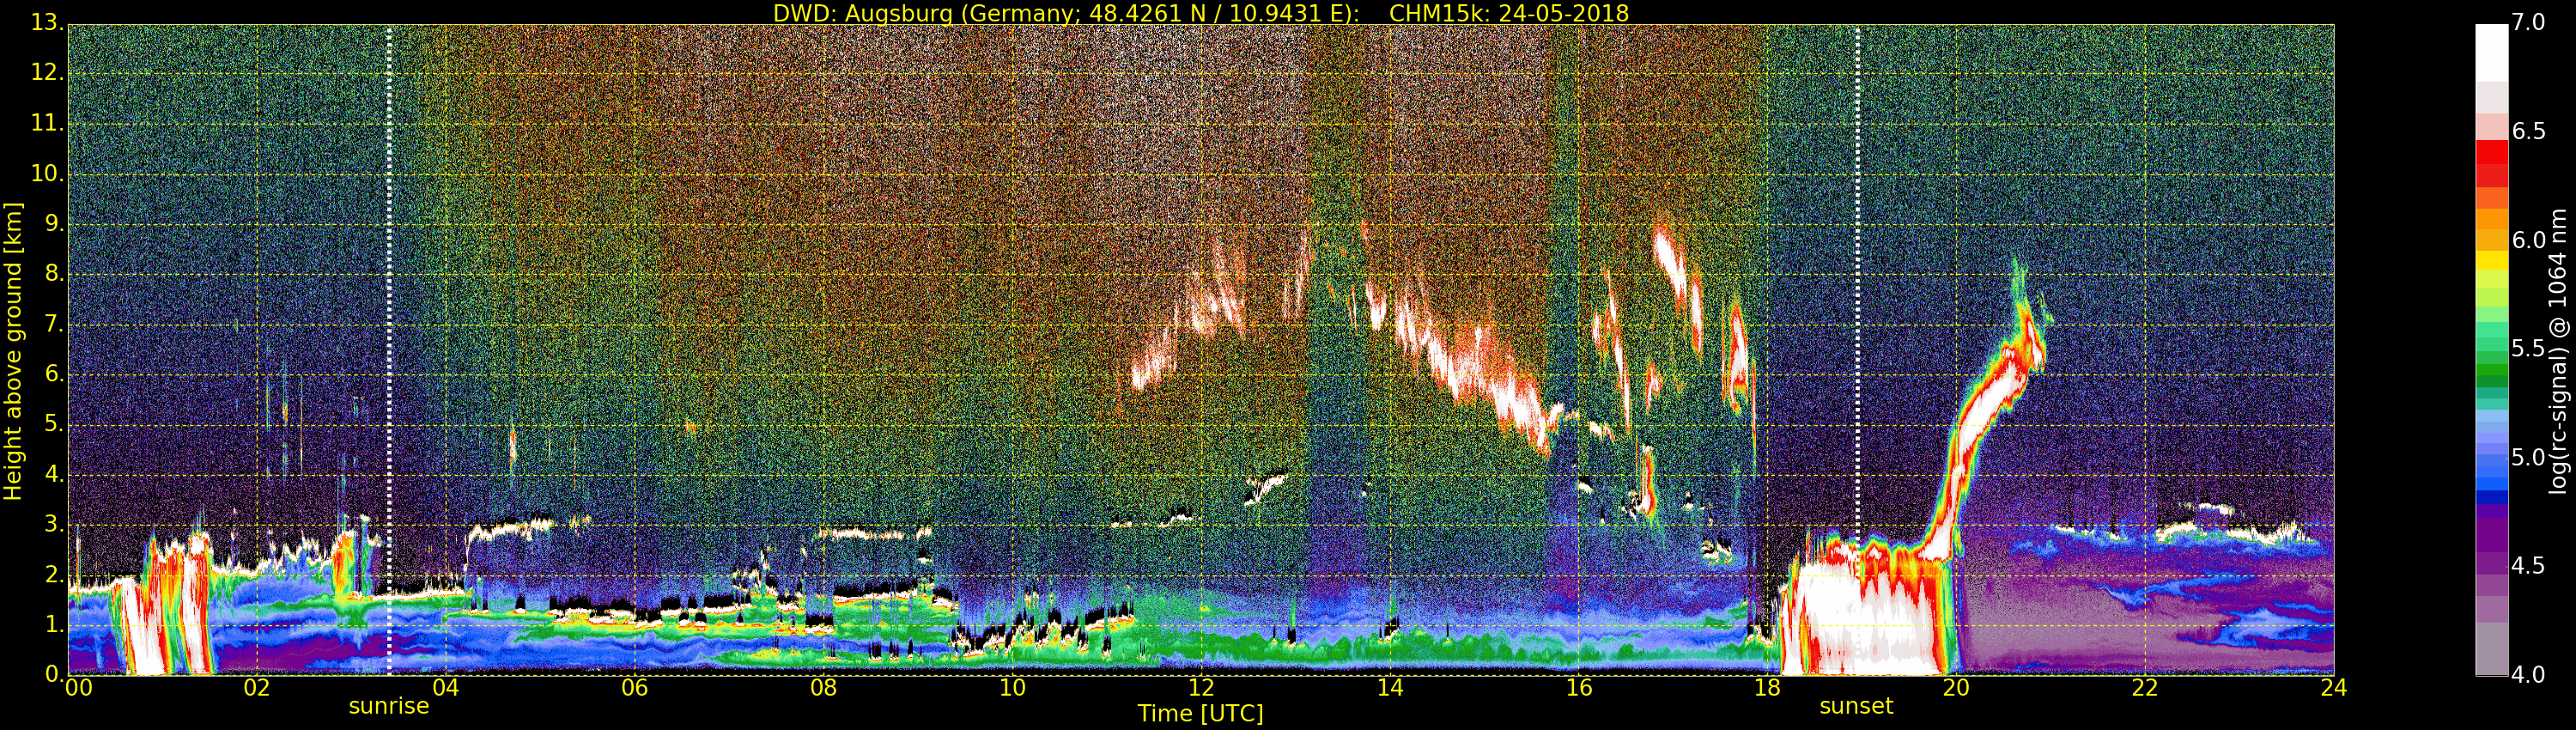Viewport: 2576px width, 730px height.
Task: Select the "7" km height axis tick
Action: coord(54,324)
